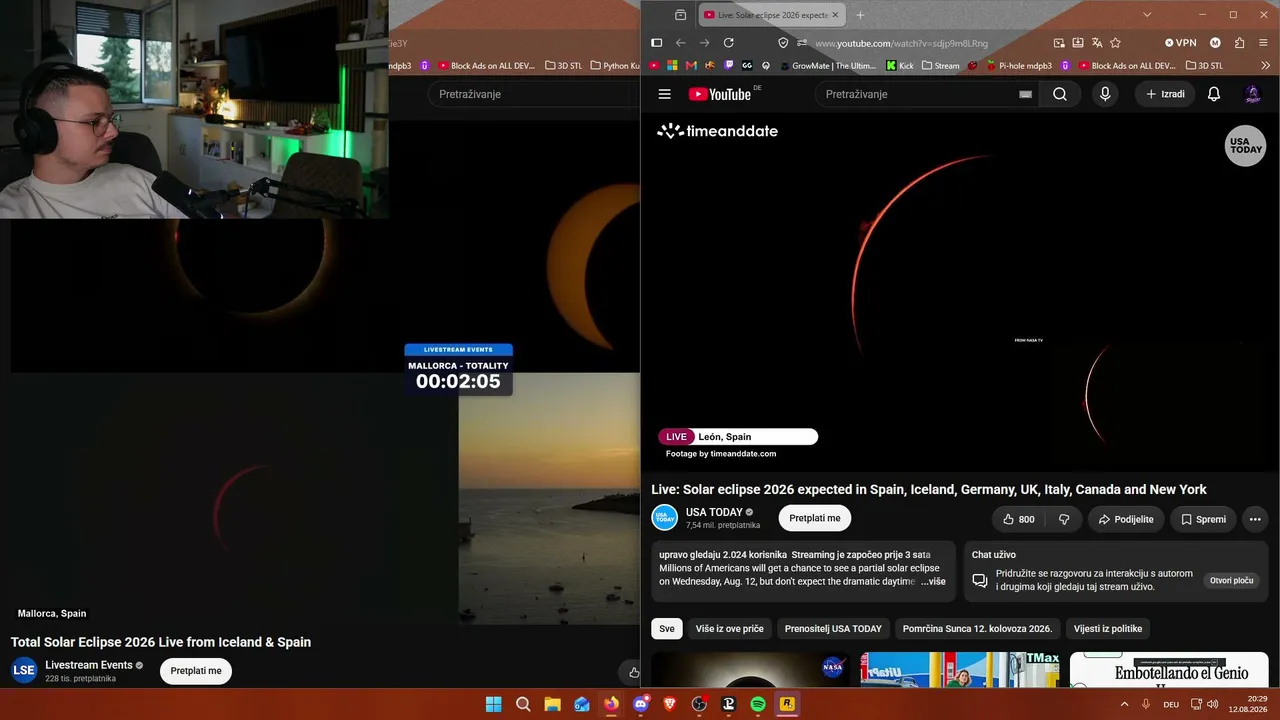This screenshot has height=720, width=1280.
Task: Open a new browser tab
Action: click(x=860, y=15)
